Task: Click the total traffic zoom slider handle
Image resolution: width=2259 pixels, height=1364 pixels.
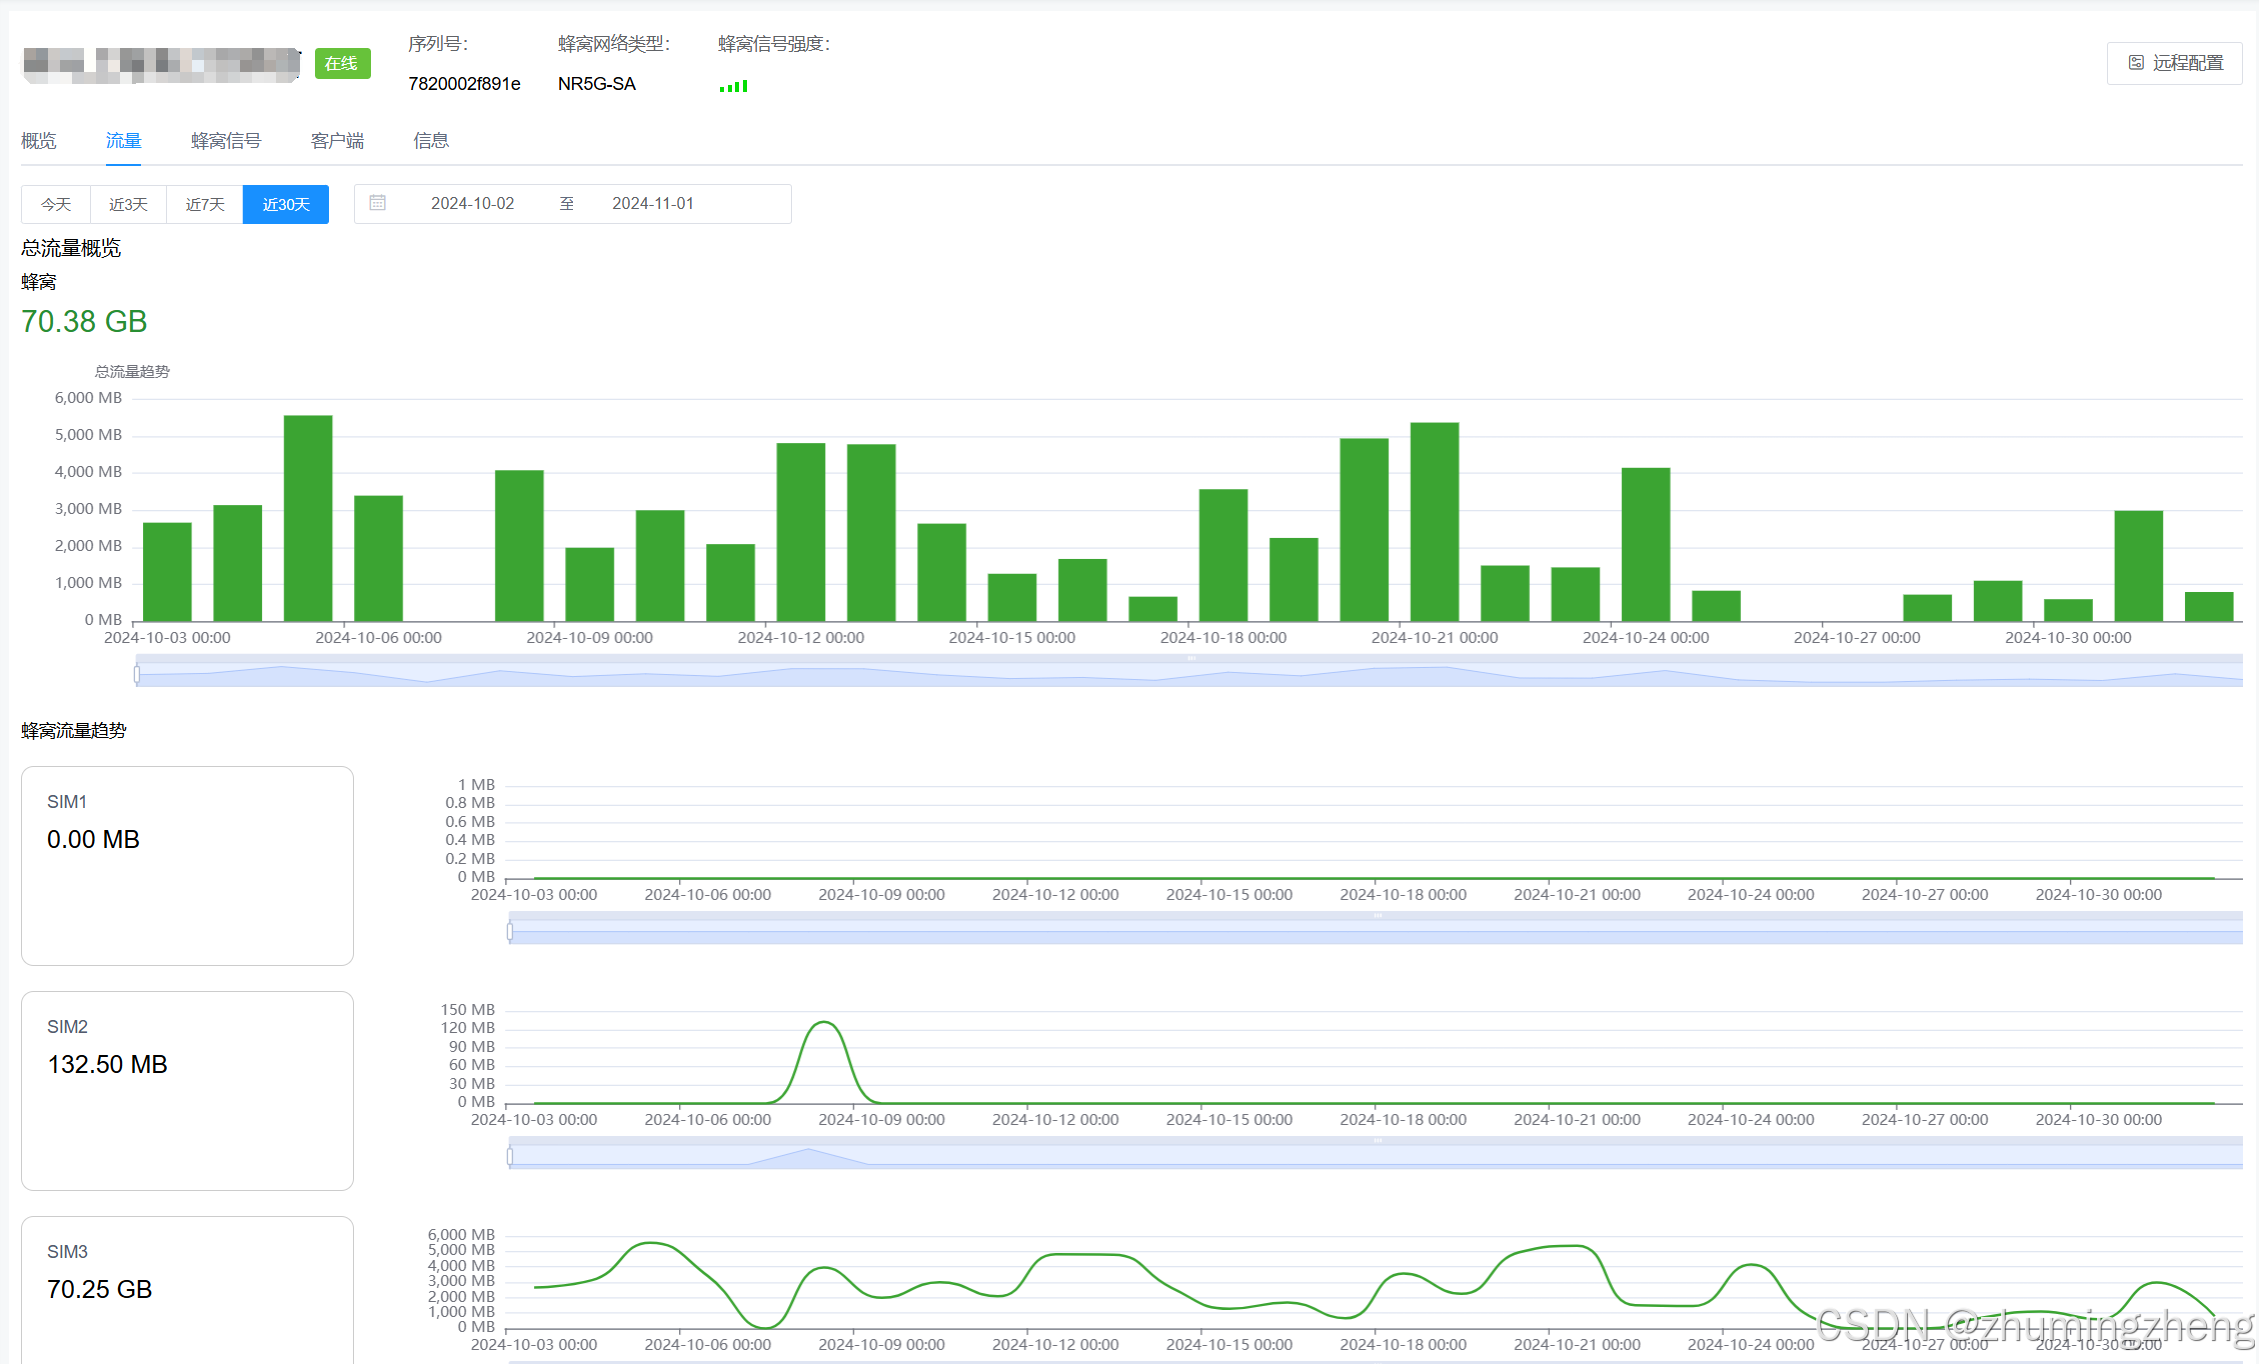Action: [137, 675]
